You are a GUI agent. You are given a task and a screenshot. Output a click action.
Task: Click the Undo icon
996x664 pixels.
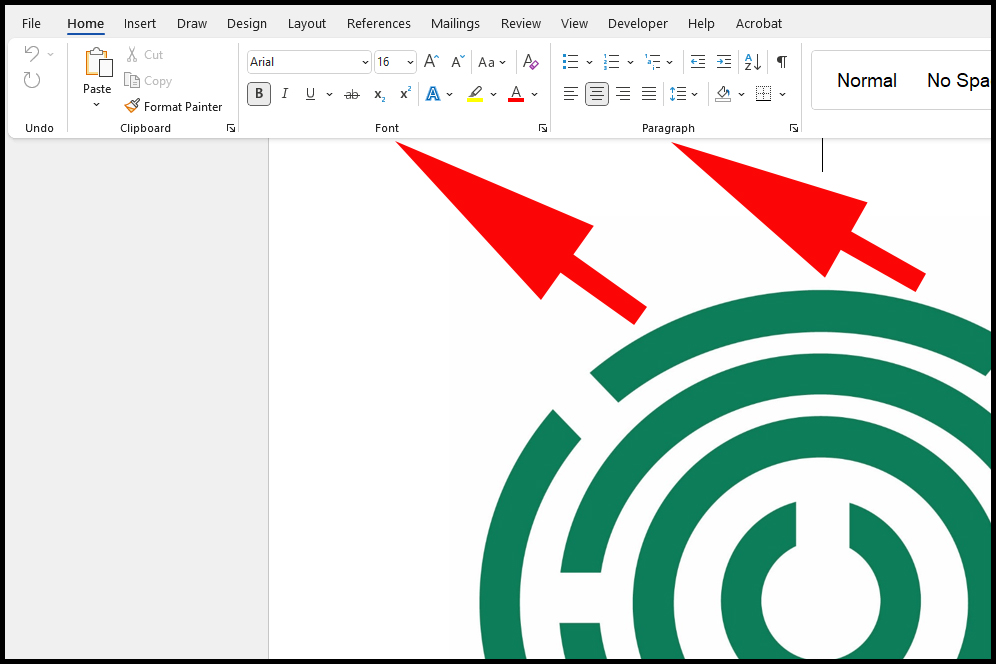32,54
